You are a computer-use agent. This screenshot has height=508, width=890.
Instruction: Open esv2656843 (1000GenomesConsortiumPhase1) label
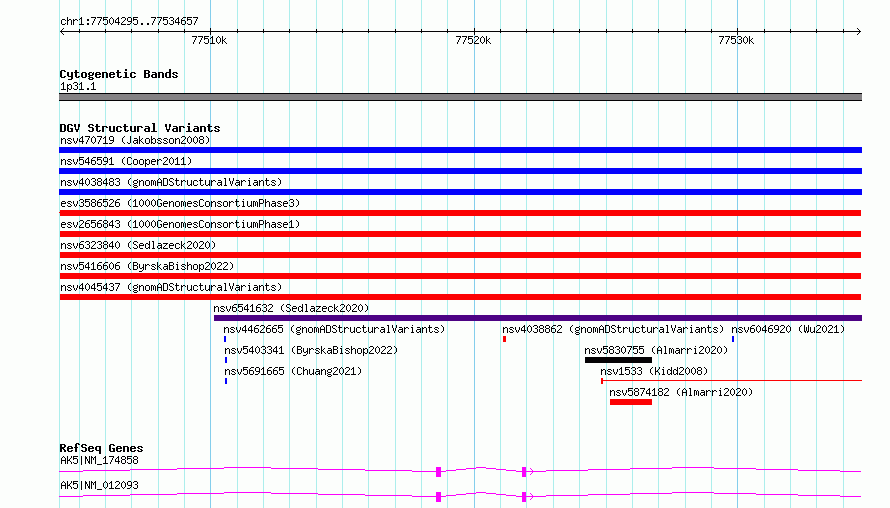click(180, 224)
